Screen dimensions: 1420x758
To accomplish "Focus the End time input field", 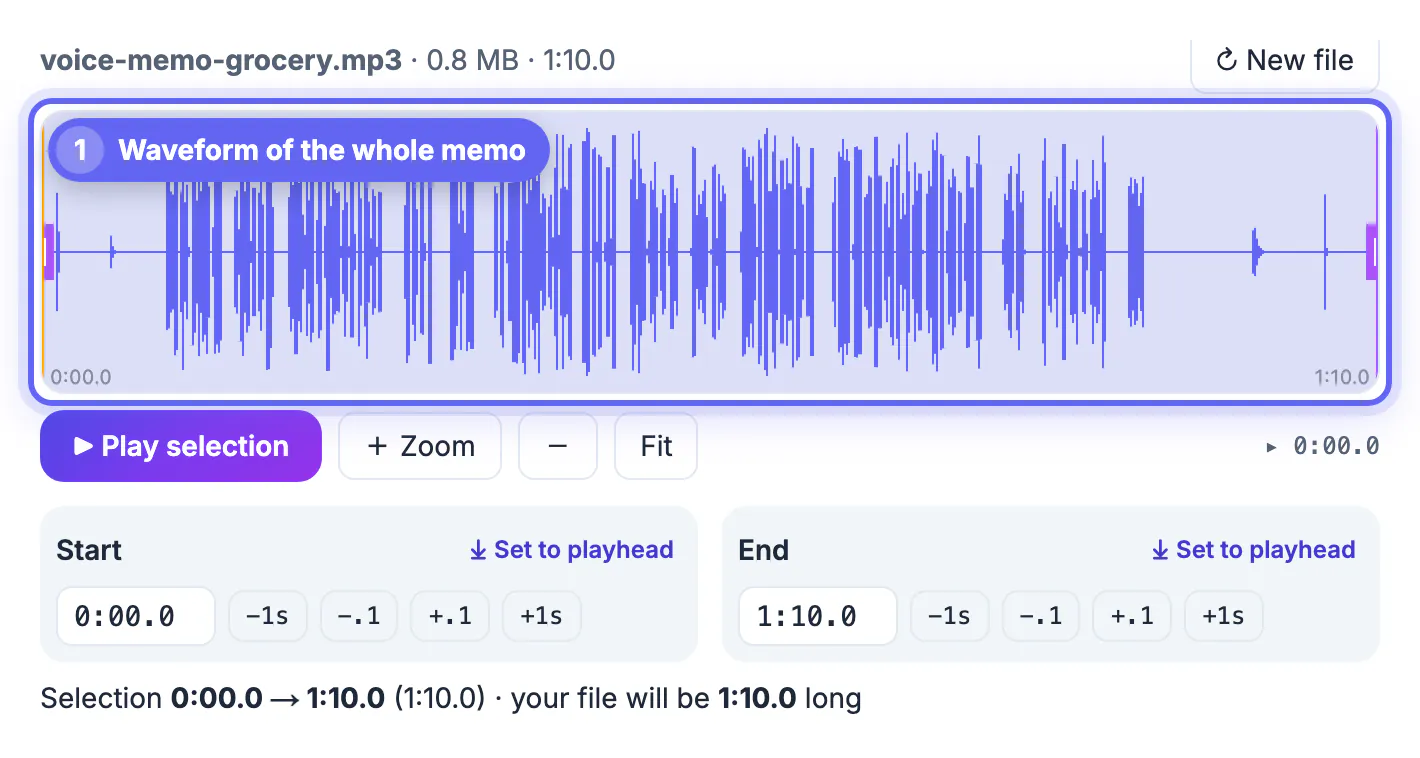I will pyautogui.click(x=818, y=616).
